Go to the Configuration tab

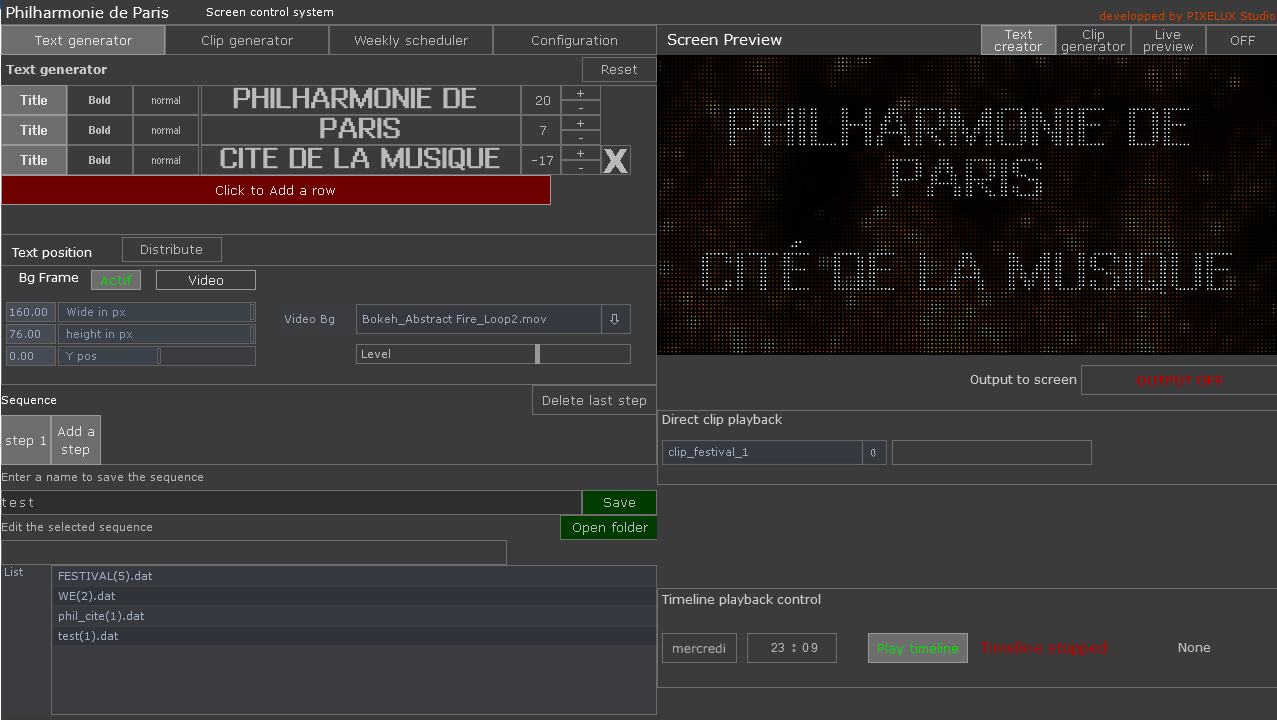click(574, 40)
